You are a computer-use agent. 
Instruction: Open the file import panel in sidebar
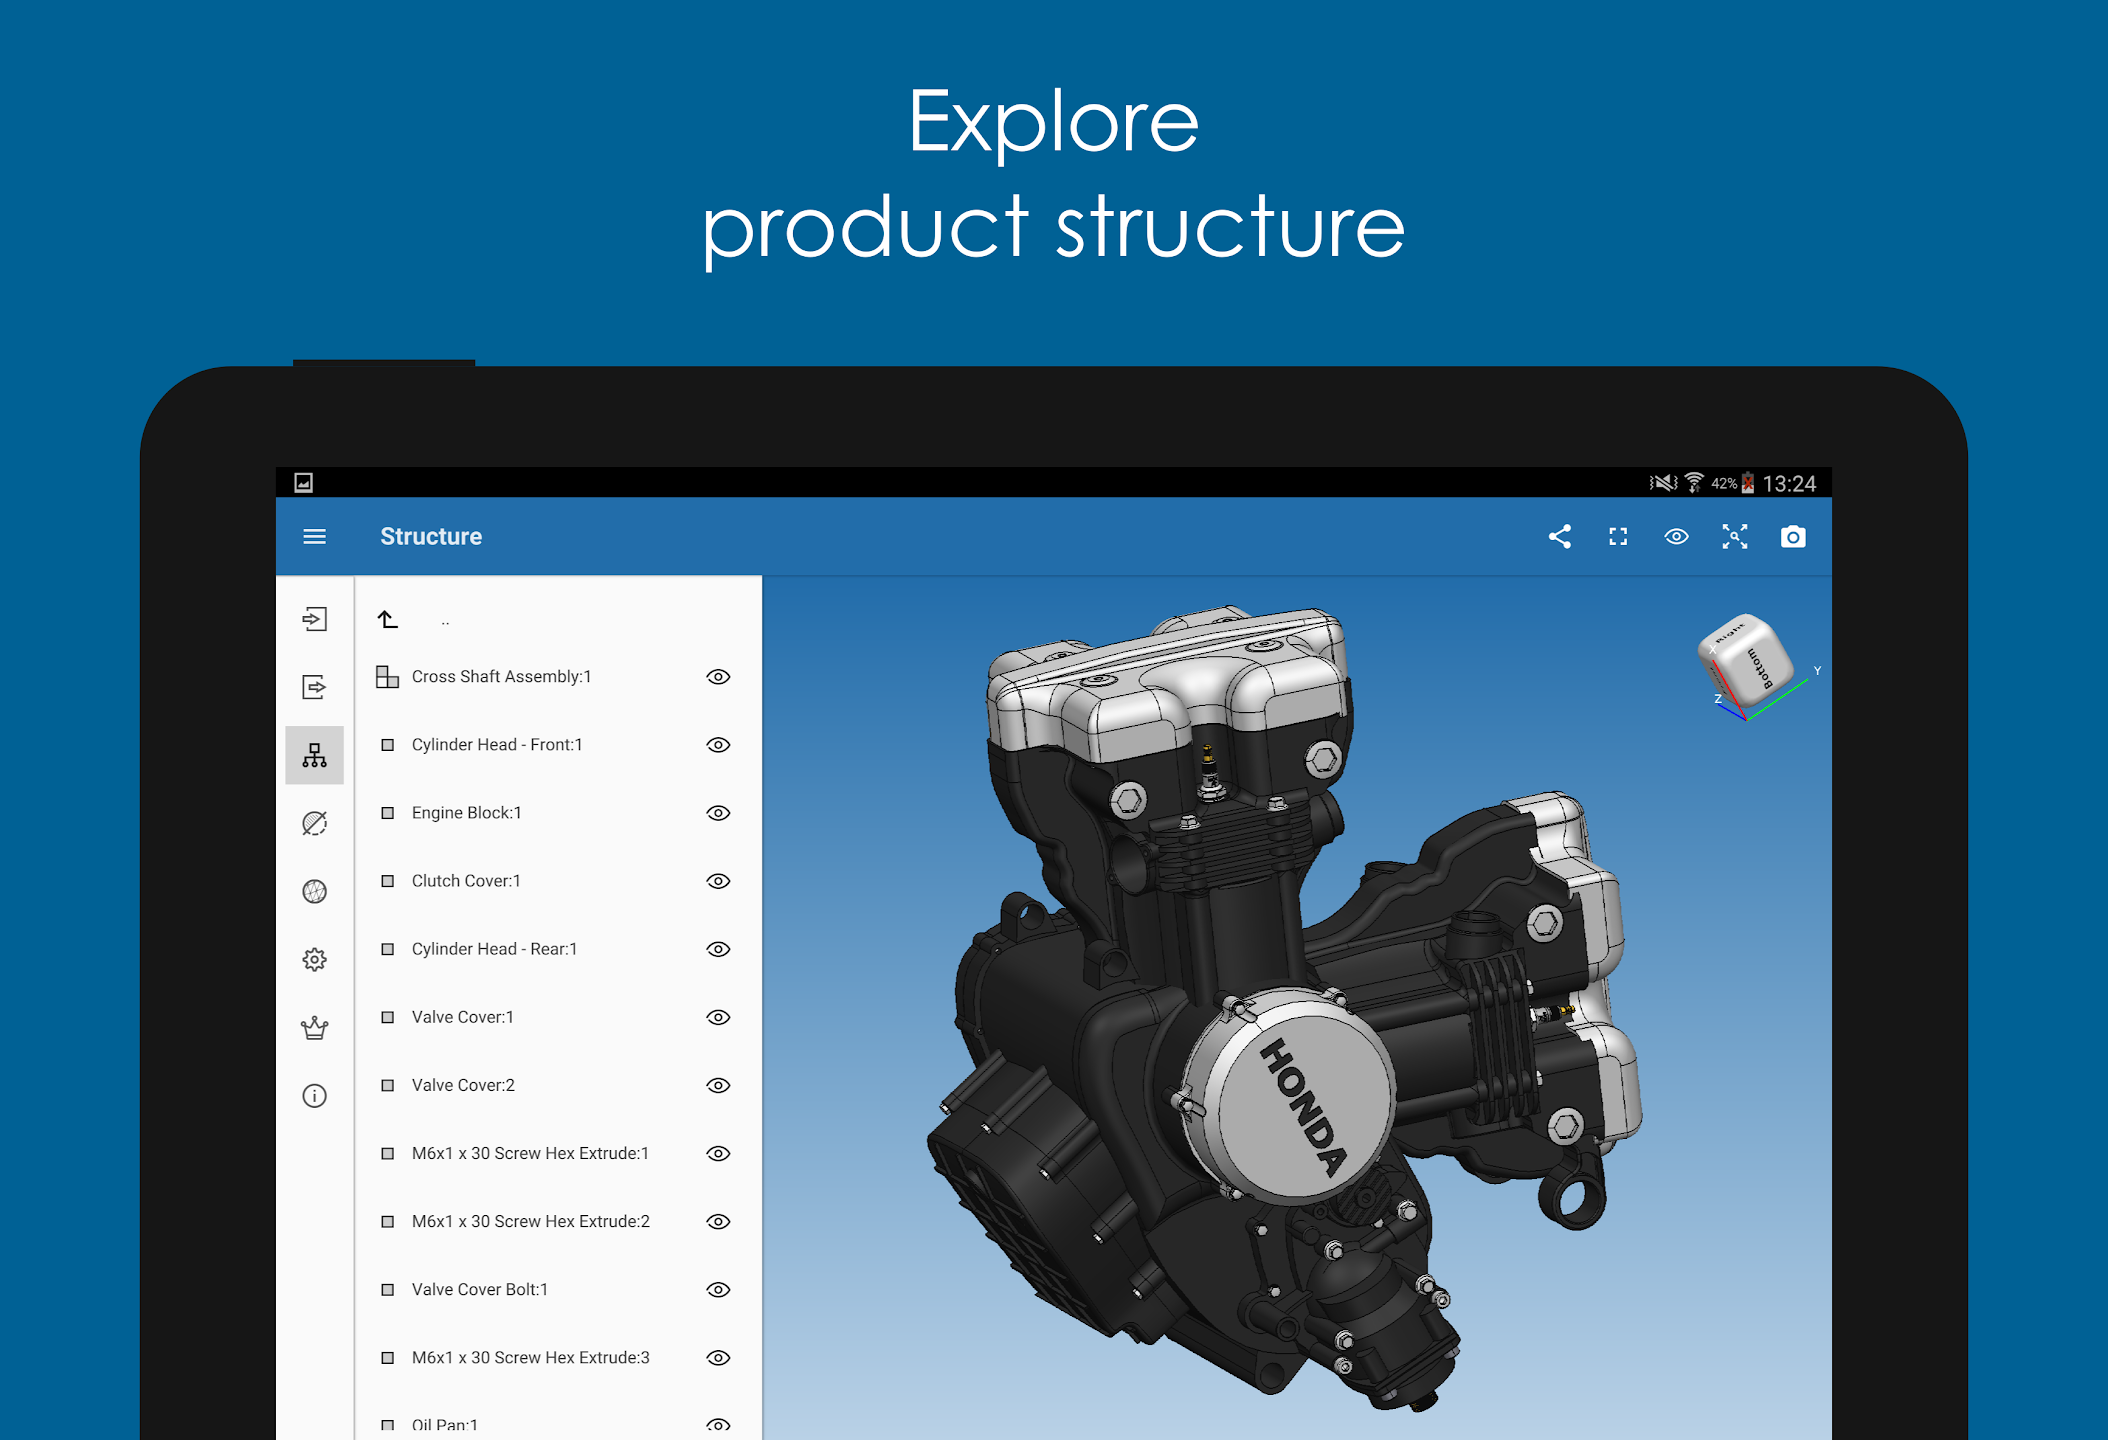tap(315, 620)
